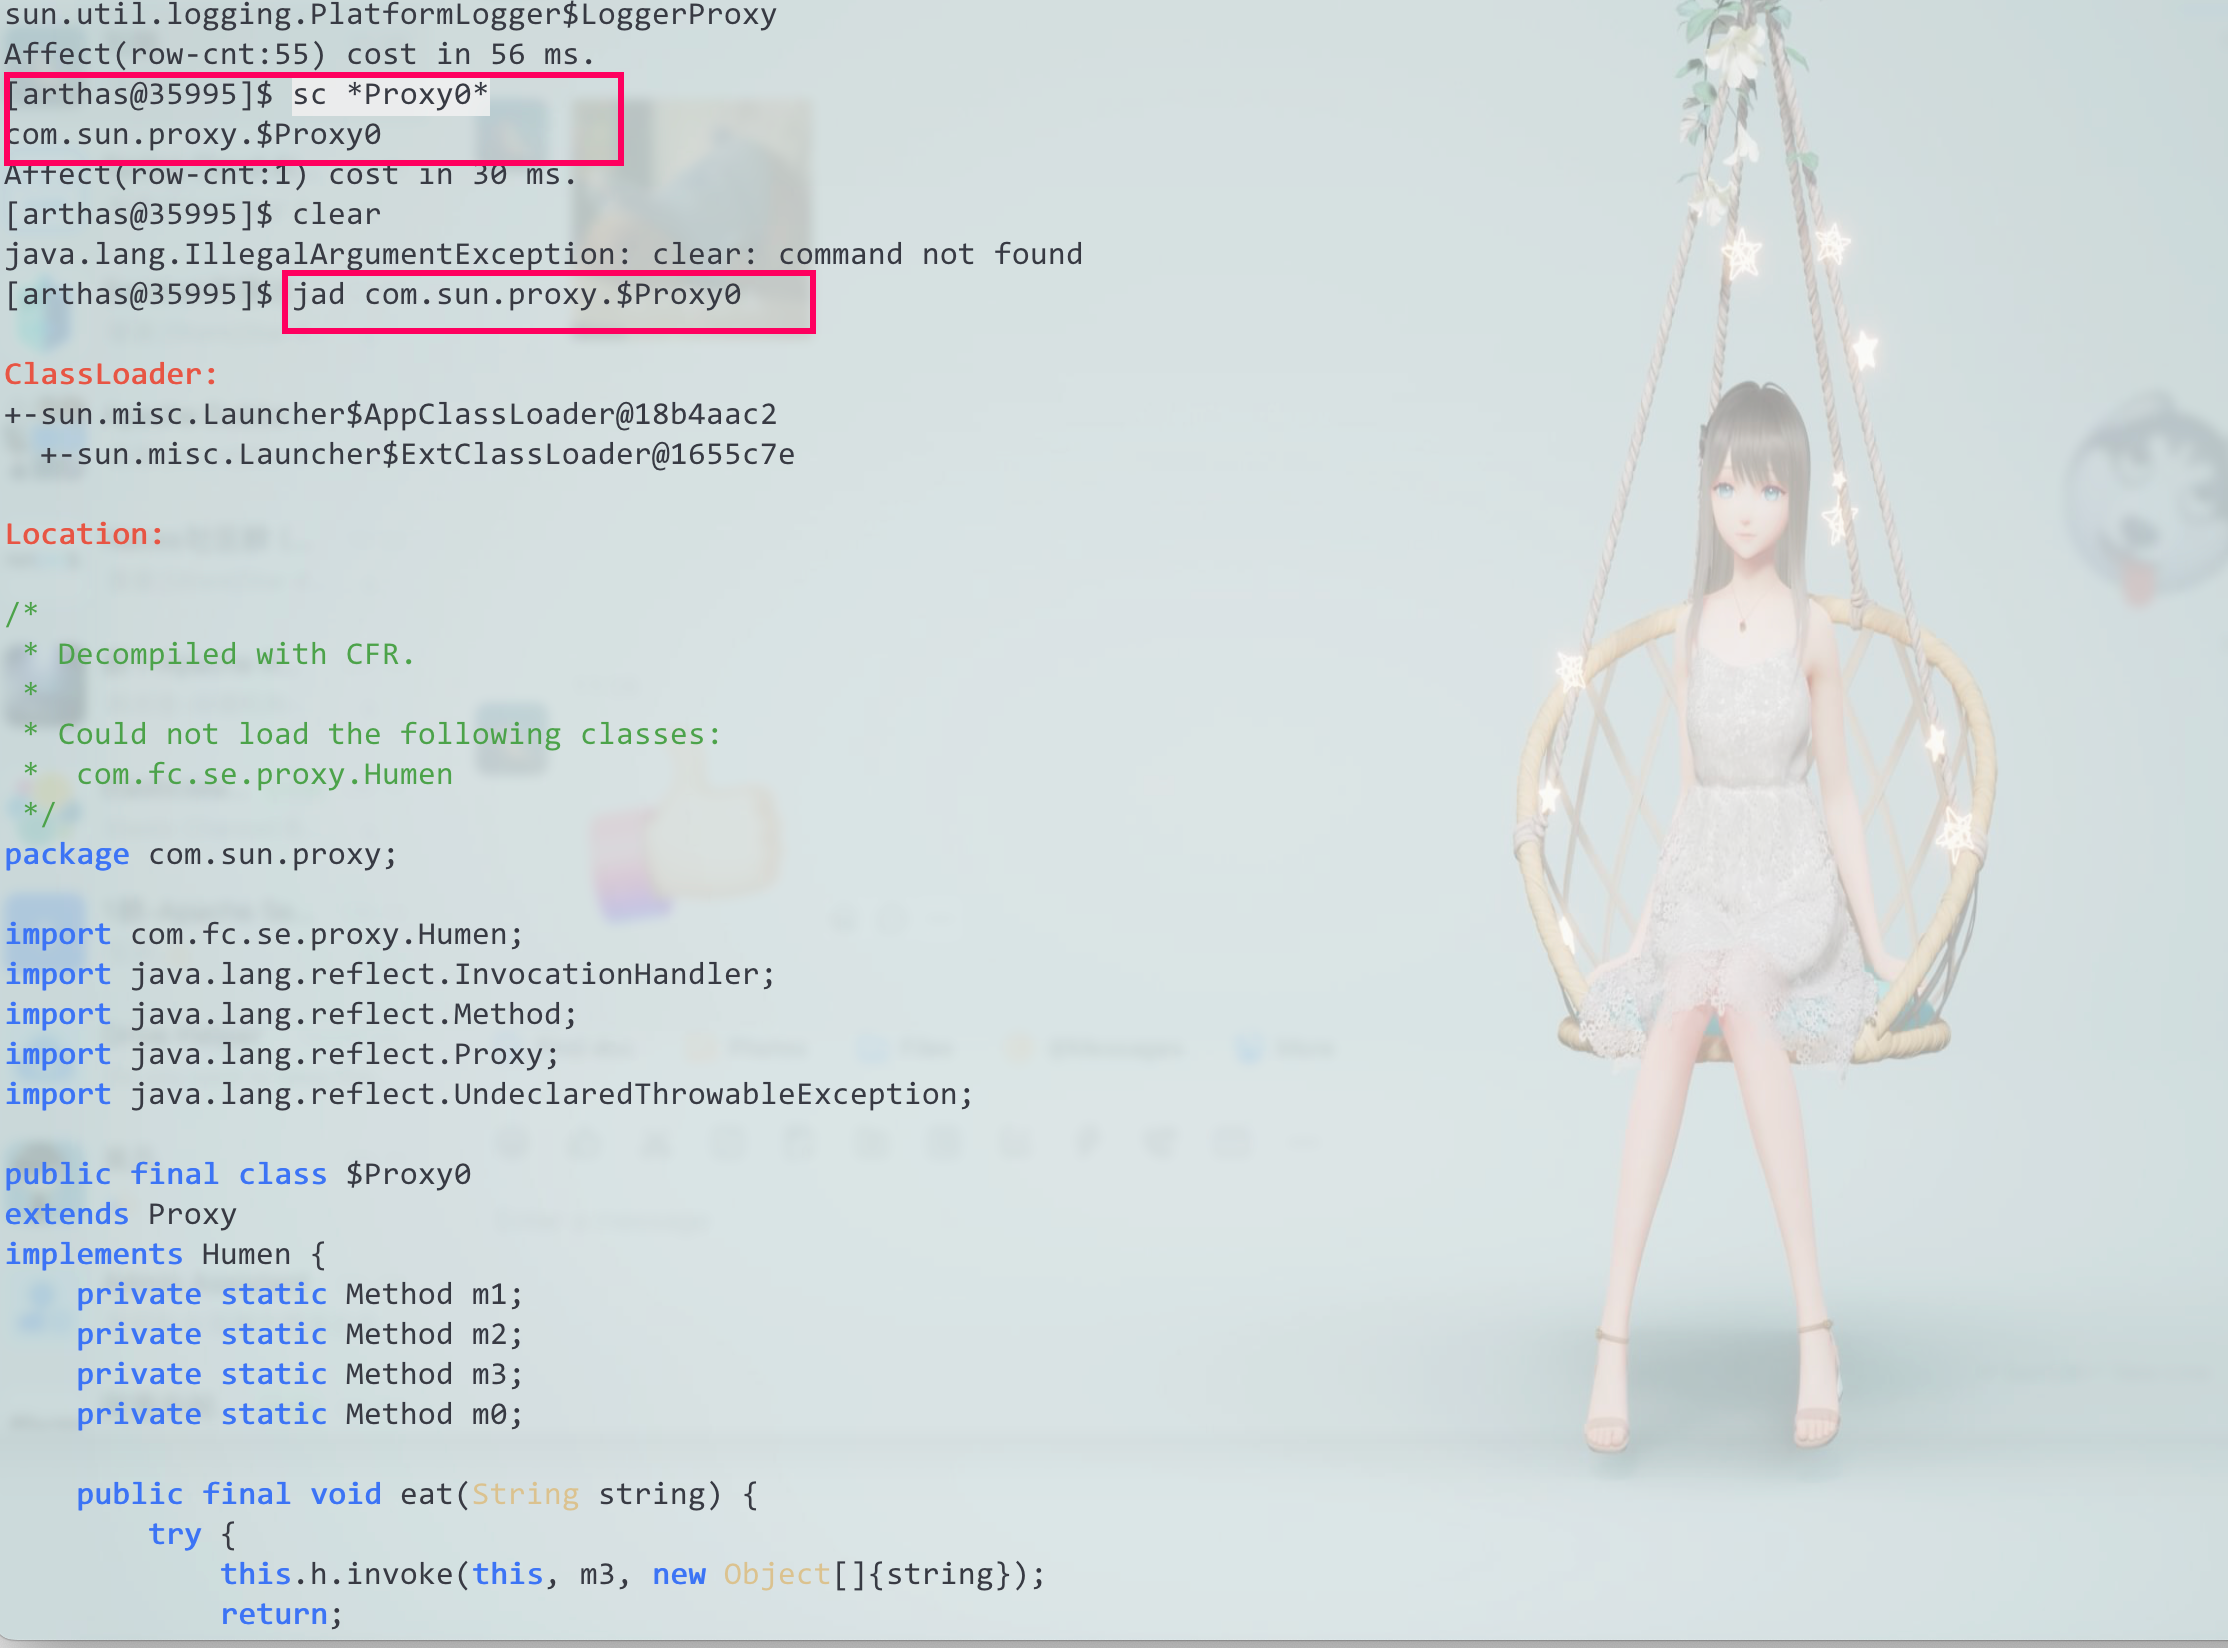Viewport: 2228px width, 1648px height.
Task: Click the import InvocationHandler line
Action: pyautogui.click(x=390, y=975)
